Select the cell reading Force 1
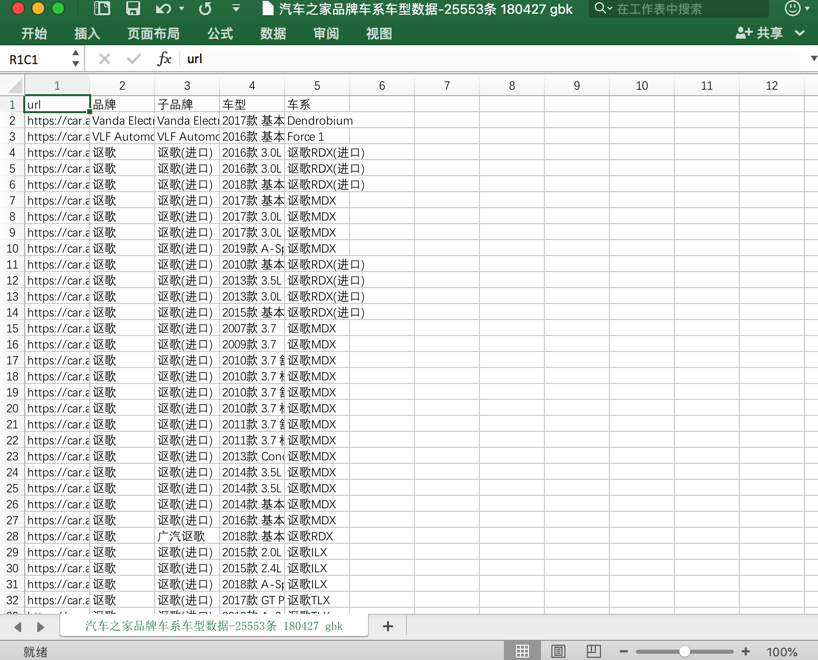 [x=317, y=137]
